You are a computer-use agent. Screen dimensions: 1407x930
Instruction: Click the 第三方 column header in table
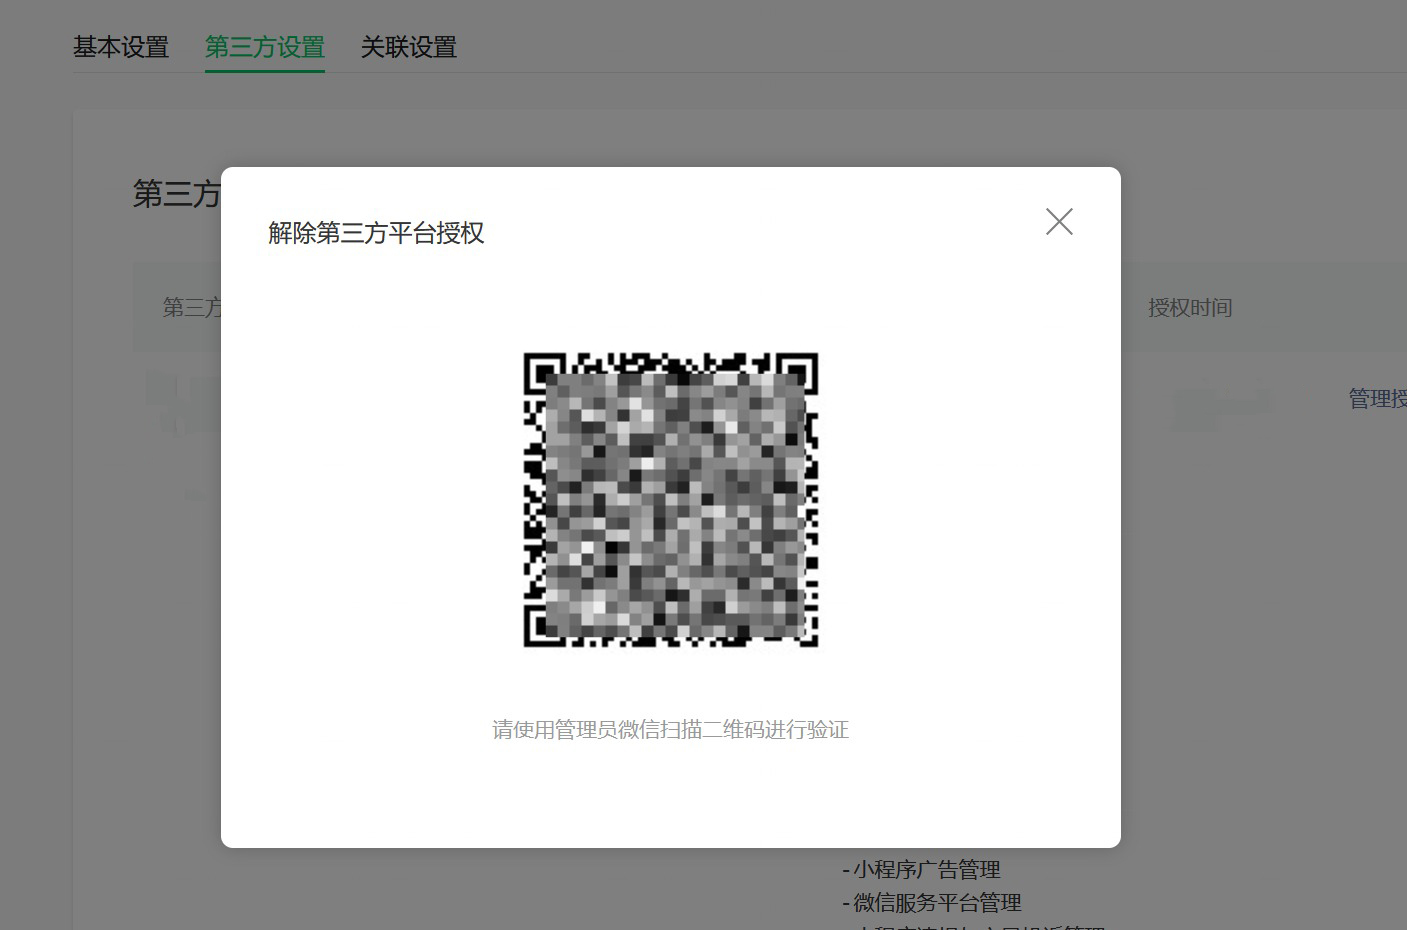coord(192,308)
